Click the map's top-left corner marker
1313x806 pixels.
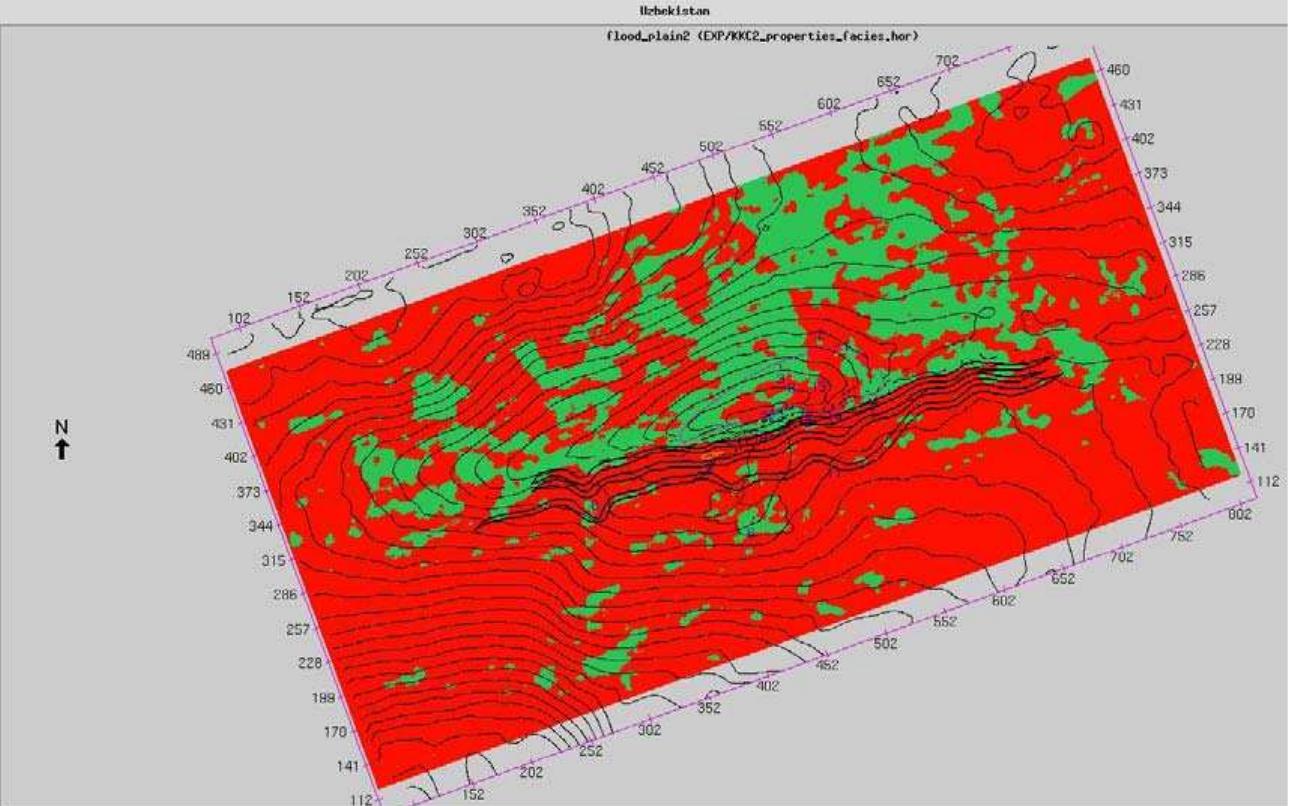[x=211, y=337]
